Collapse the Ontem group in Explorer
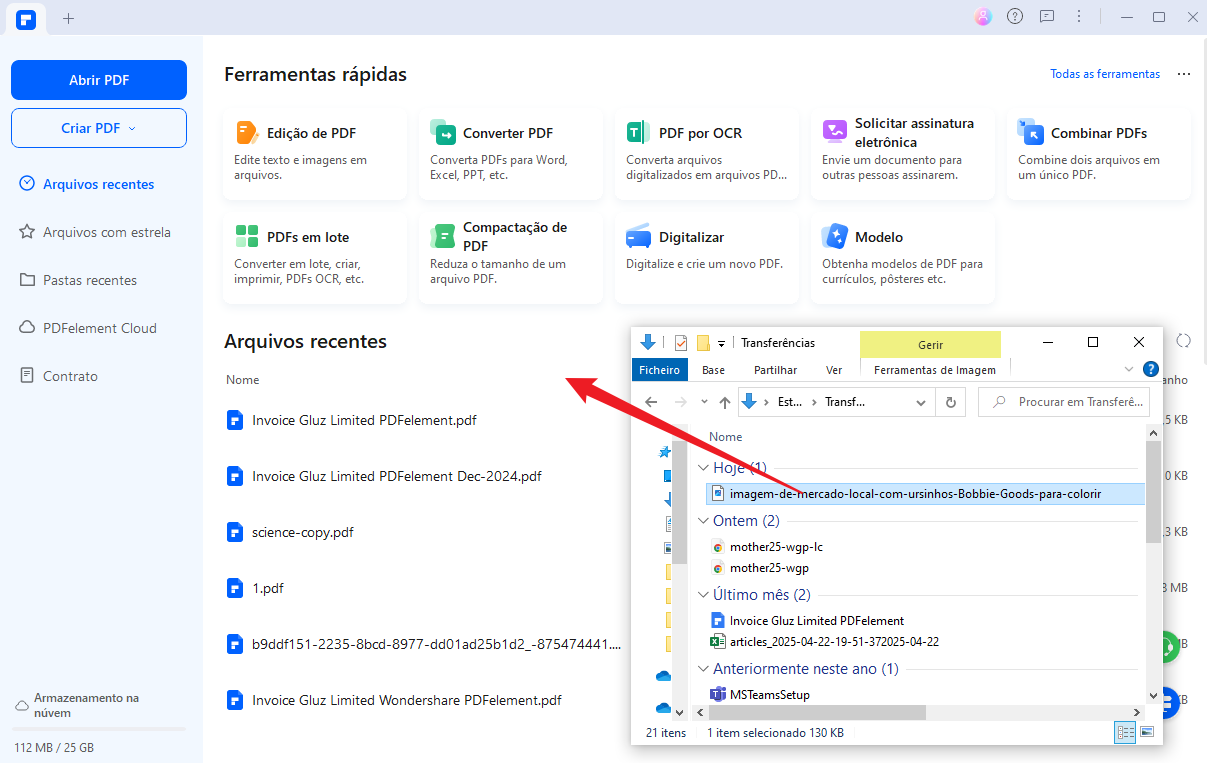 (x=703, y=521)
